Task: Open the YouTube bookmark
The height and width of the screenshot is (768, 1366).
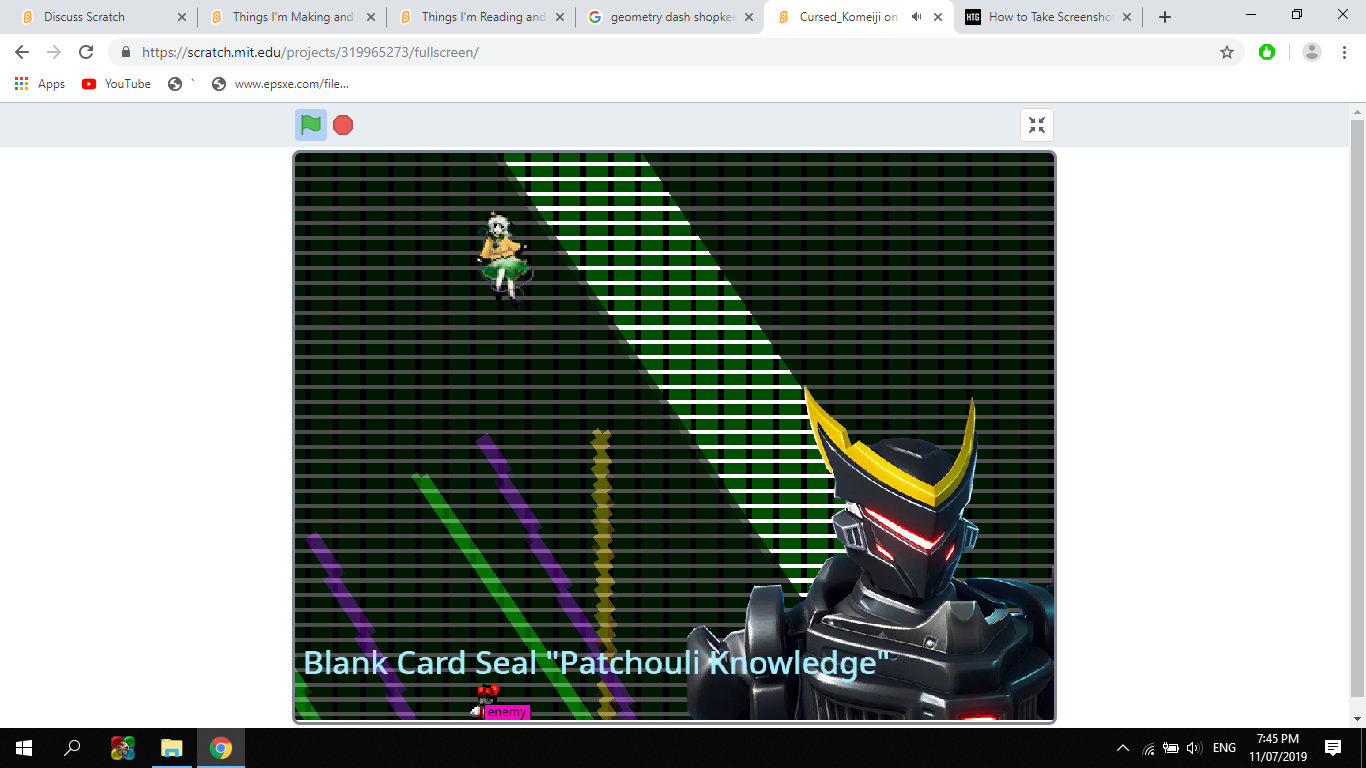Action: point(117,84)
